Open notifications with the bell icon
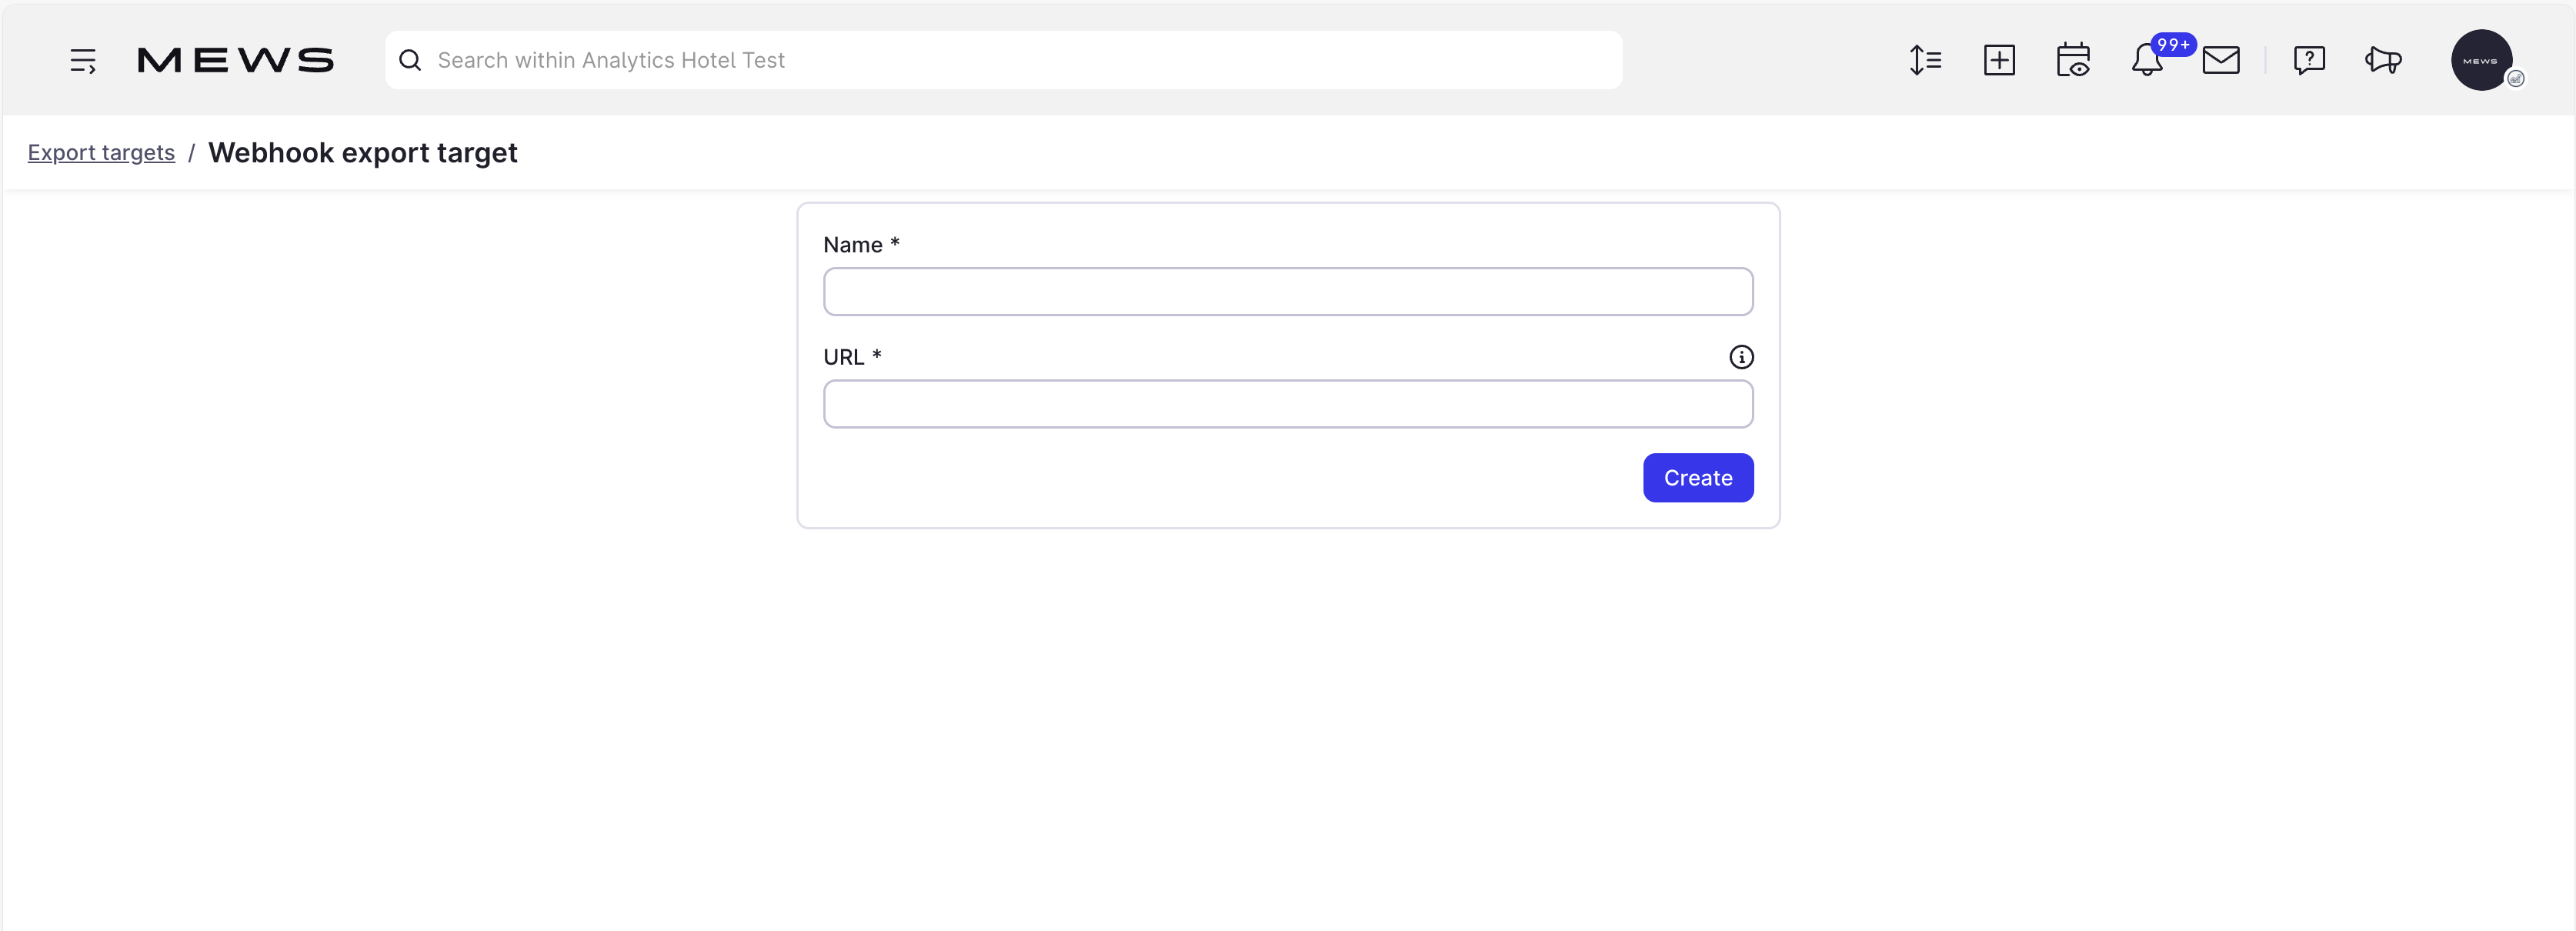The width and height of the screenshot is (2576, 931). click(x=2146, y=62)
